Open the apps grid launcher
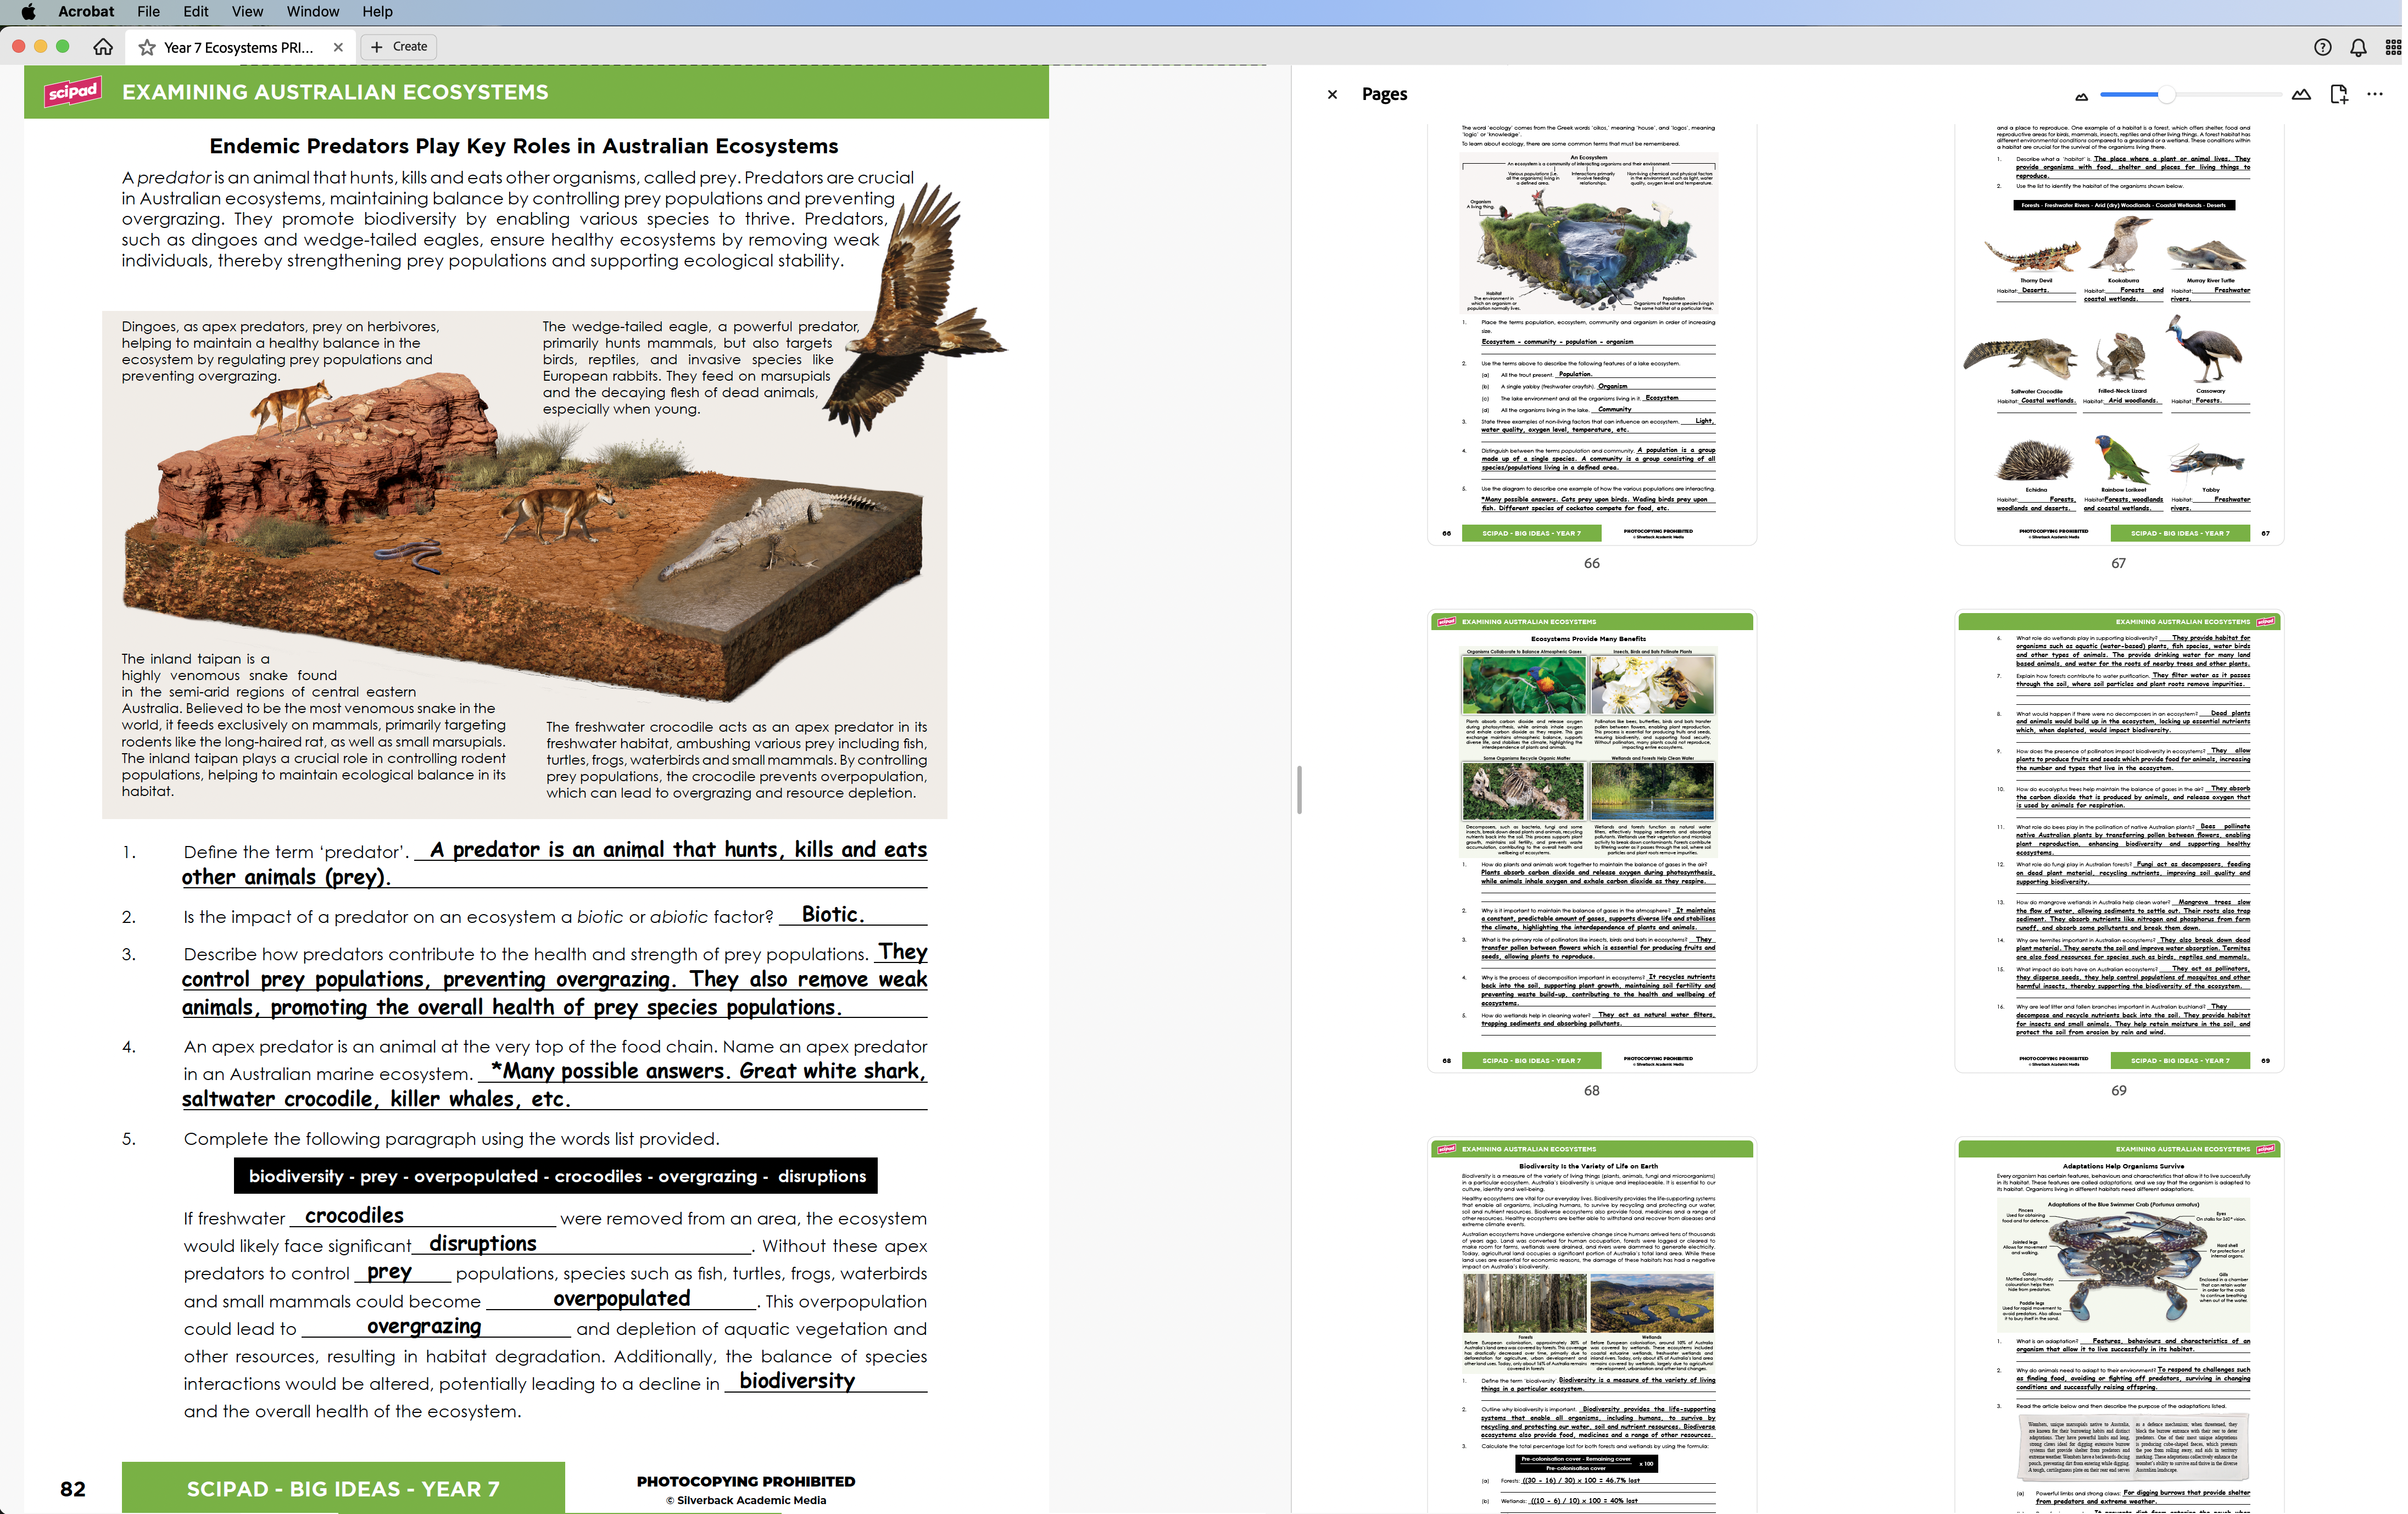2408x1514 pixels. (x=2393, y=47)
